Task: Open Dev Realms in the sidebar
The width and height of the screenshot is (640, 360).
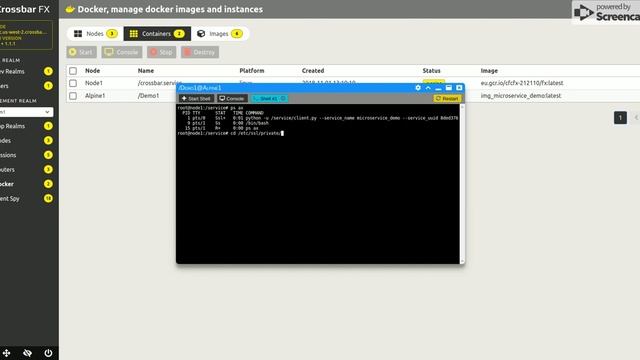Action: [13, 71]
